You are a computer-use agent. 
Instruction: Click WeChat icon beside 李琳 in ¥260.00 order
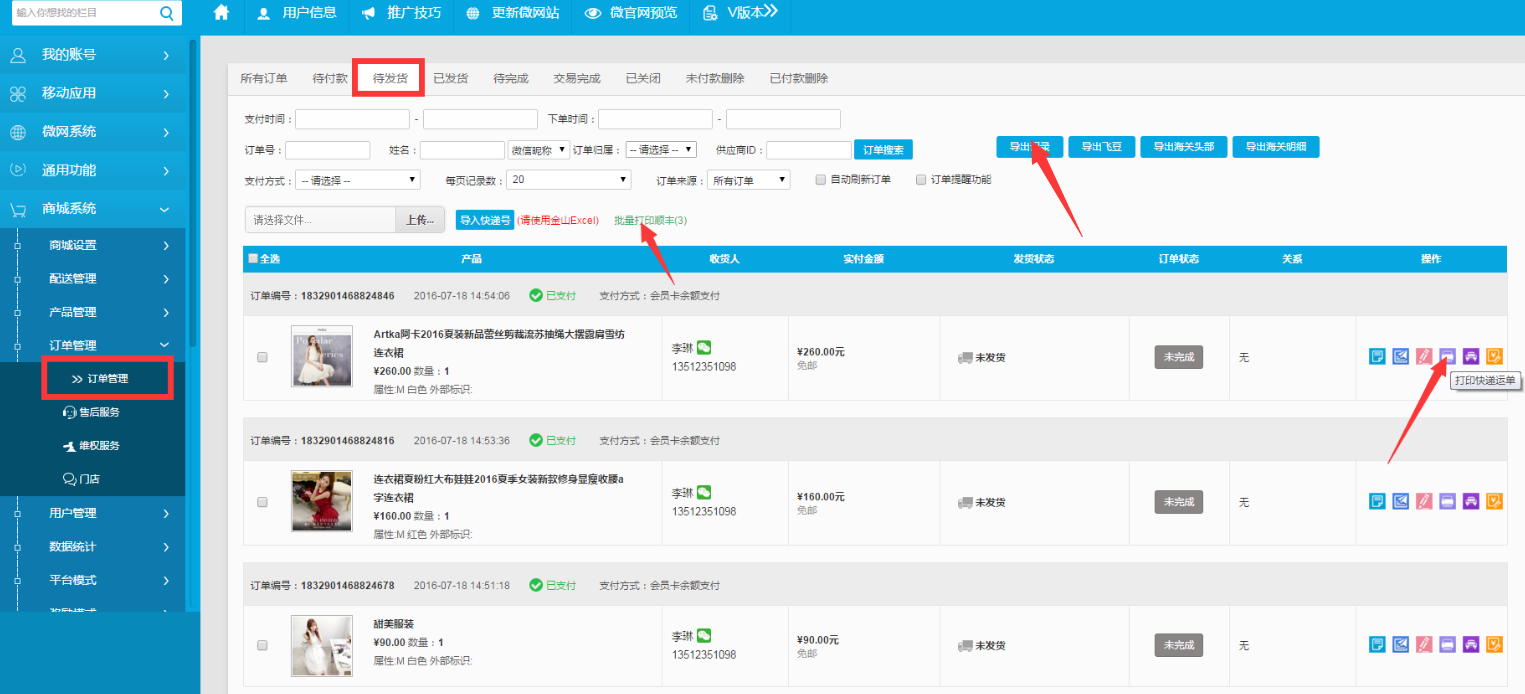click(x=704, y=348)
